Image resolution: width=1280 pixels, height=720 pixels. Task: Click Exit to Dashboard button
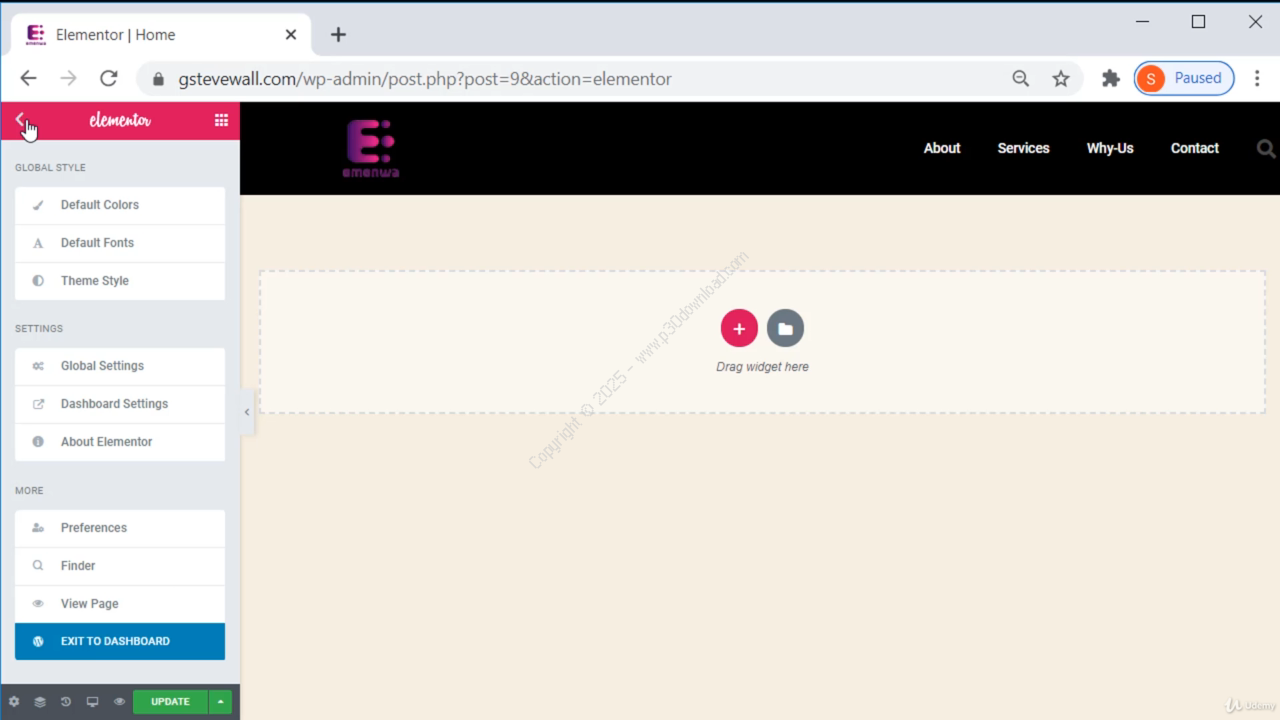point(120,642)
